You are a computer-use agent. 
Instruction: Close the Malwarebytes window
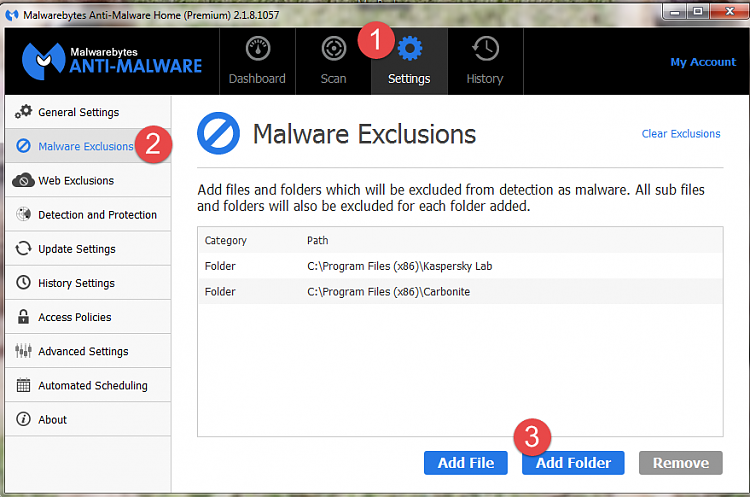pyautogui.click(x=729, y=11)
